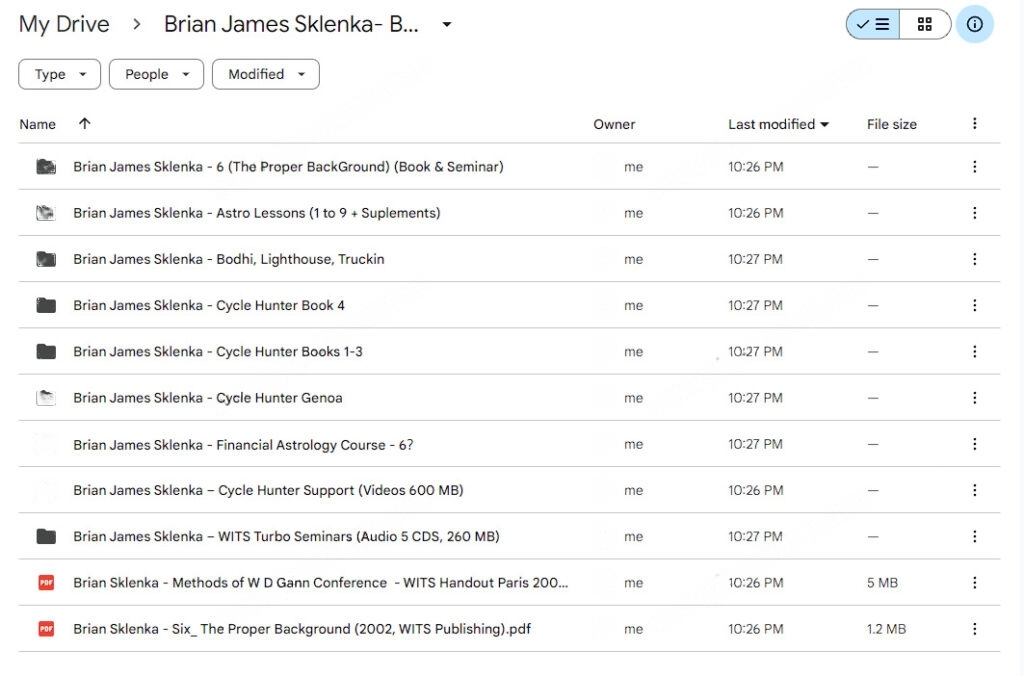Viewport: 1024px width, 676px height.
Task: More actions for Astro Lessons folder
Action: [974, 213]
